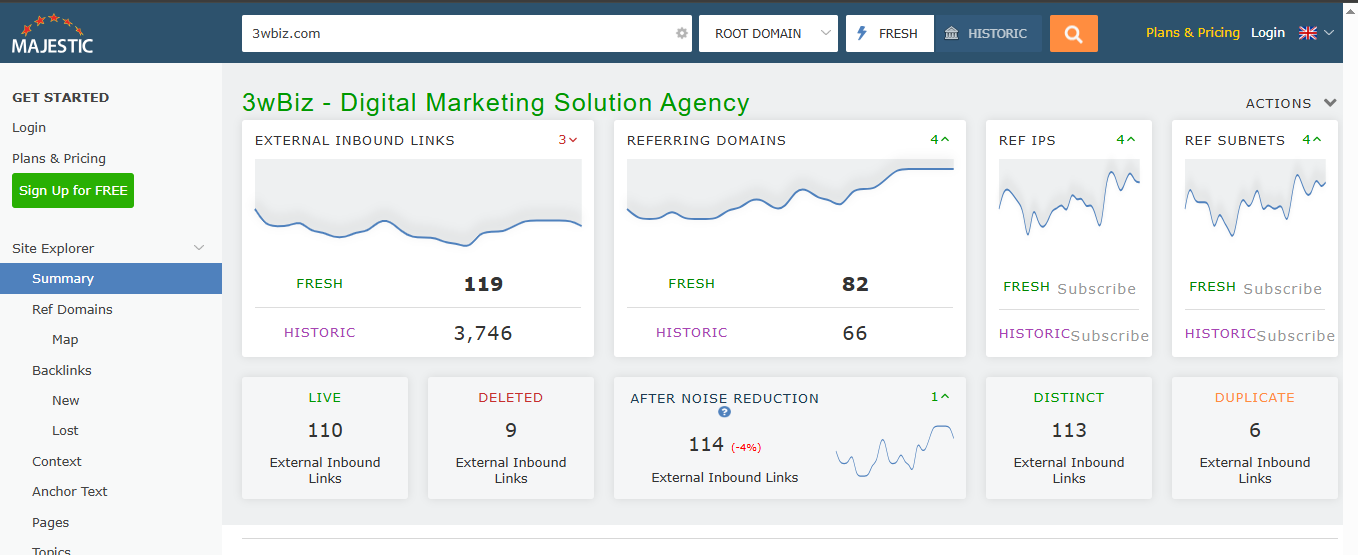This screenshot has width=1358, height=555.
Task: Click the DELETED links count 9
Action: [511, 431]
